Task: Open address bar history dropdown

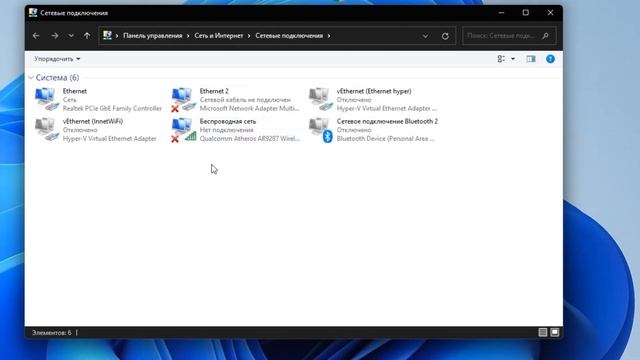Action: 425,36
